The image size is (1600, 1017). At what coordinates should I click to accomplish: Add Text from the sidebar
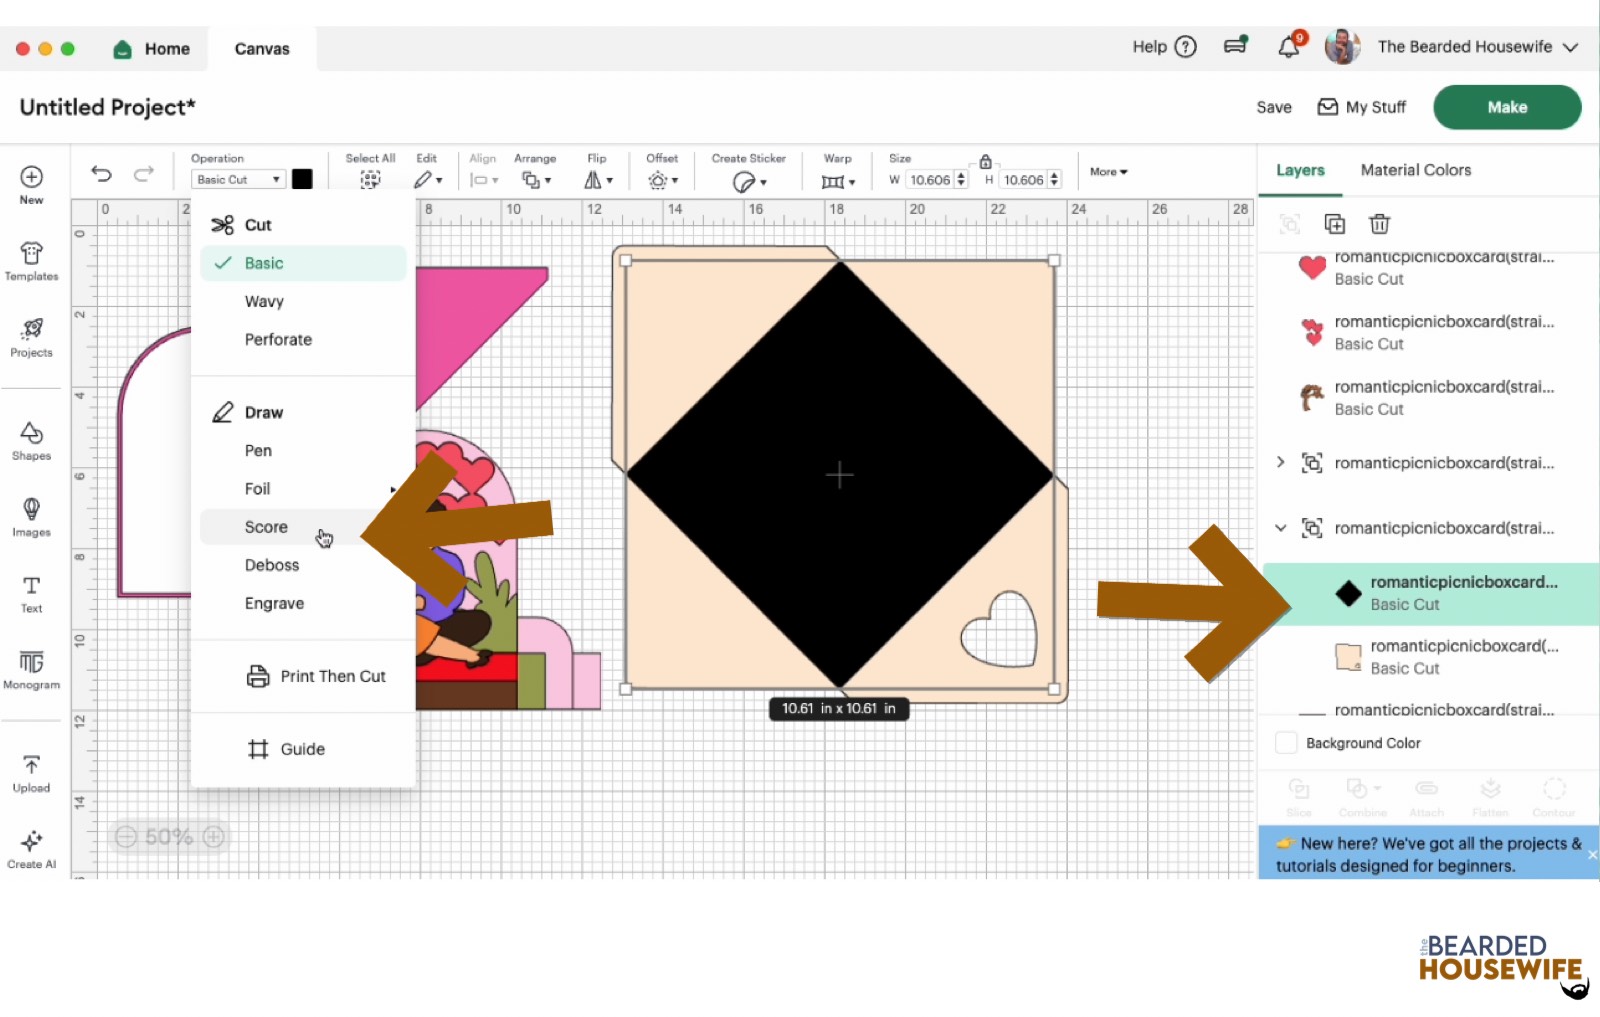31,593
